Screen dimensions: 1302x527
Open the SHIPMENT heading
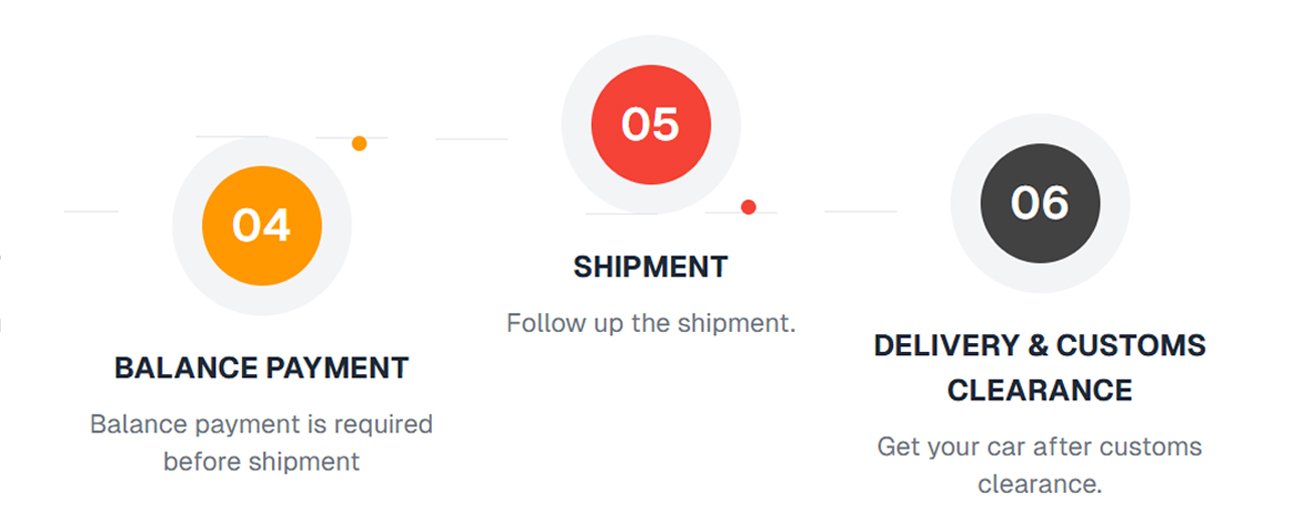coord(651,267)
